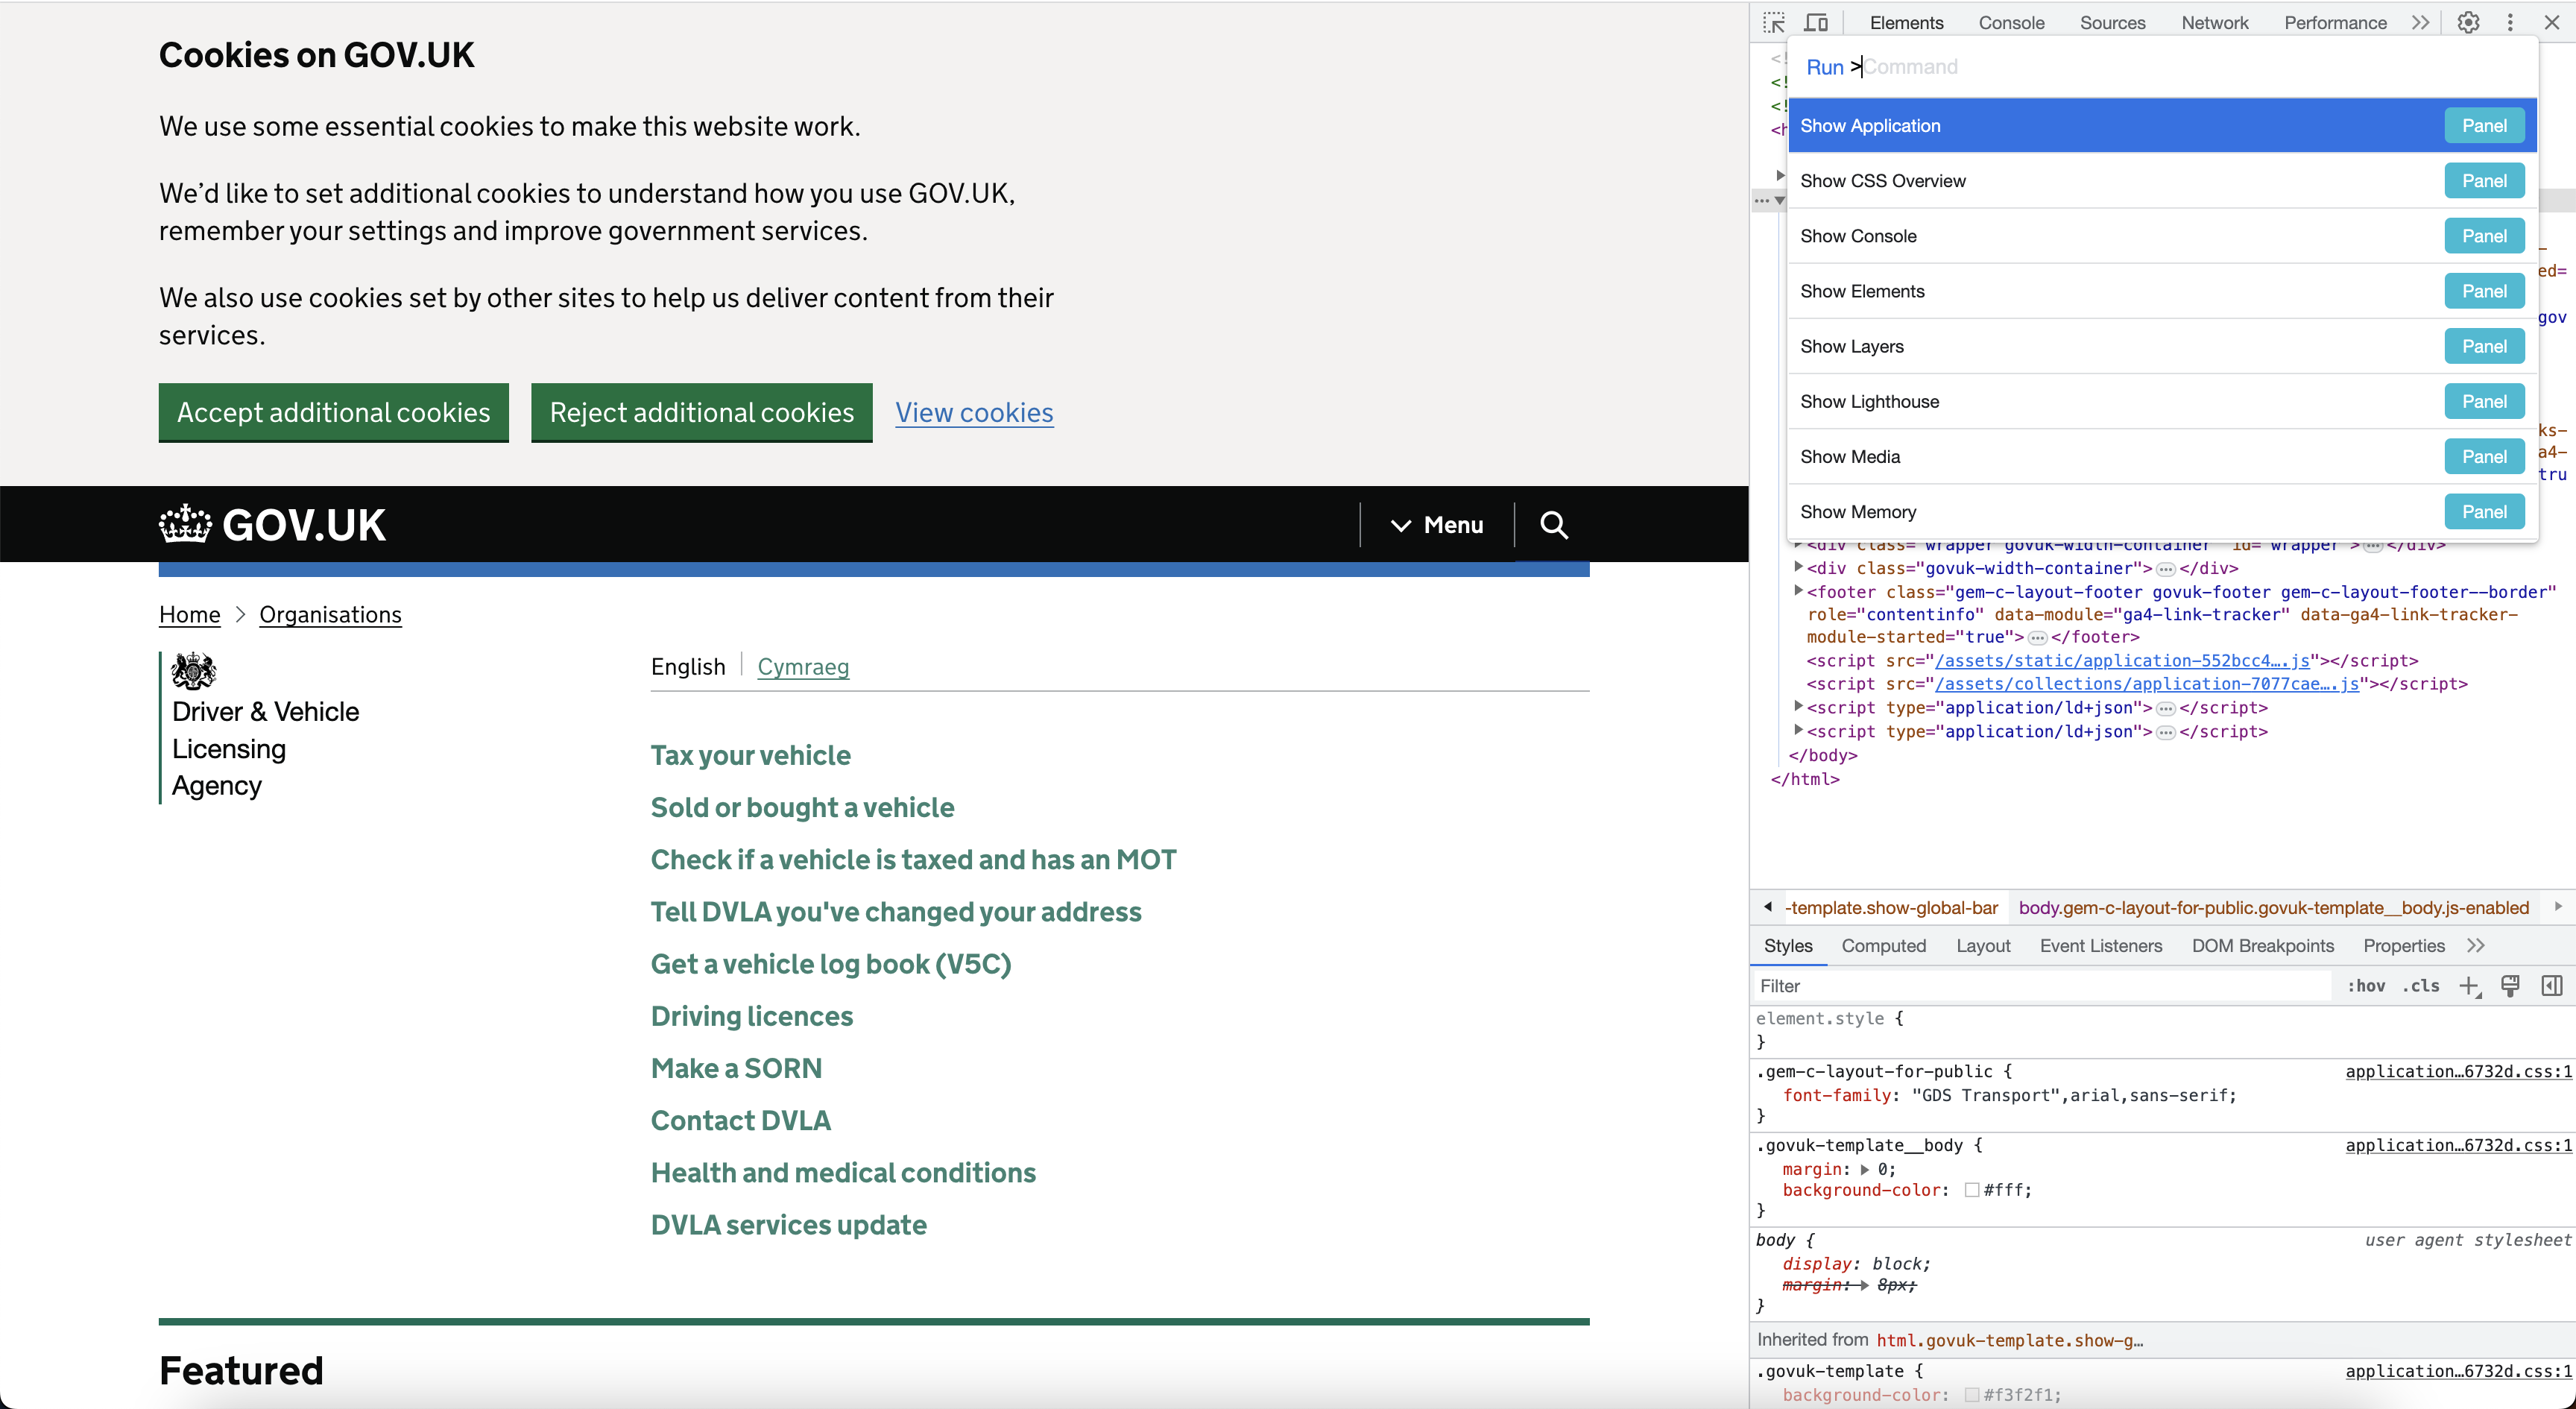The height and width of the screenshot is (1409, 2576).
Task: Switch language to Cymraeg
Action: click(803, 666)
